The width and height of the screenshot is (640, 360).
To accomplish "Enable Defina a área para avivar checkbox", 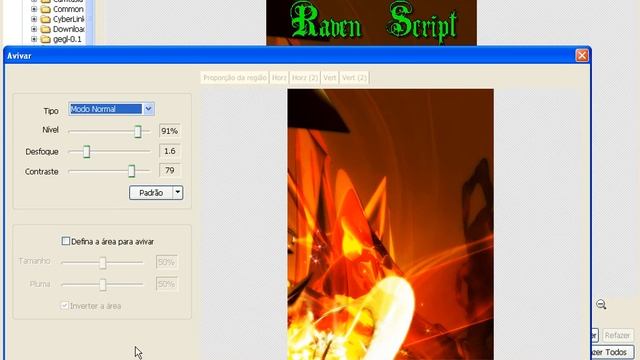I will (x=66, y=241).
